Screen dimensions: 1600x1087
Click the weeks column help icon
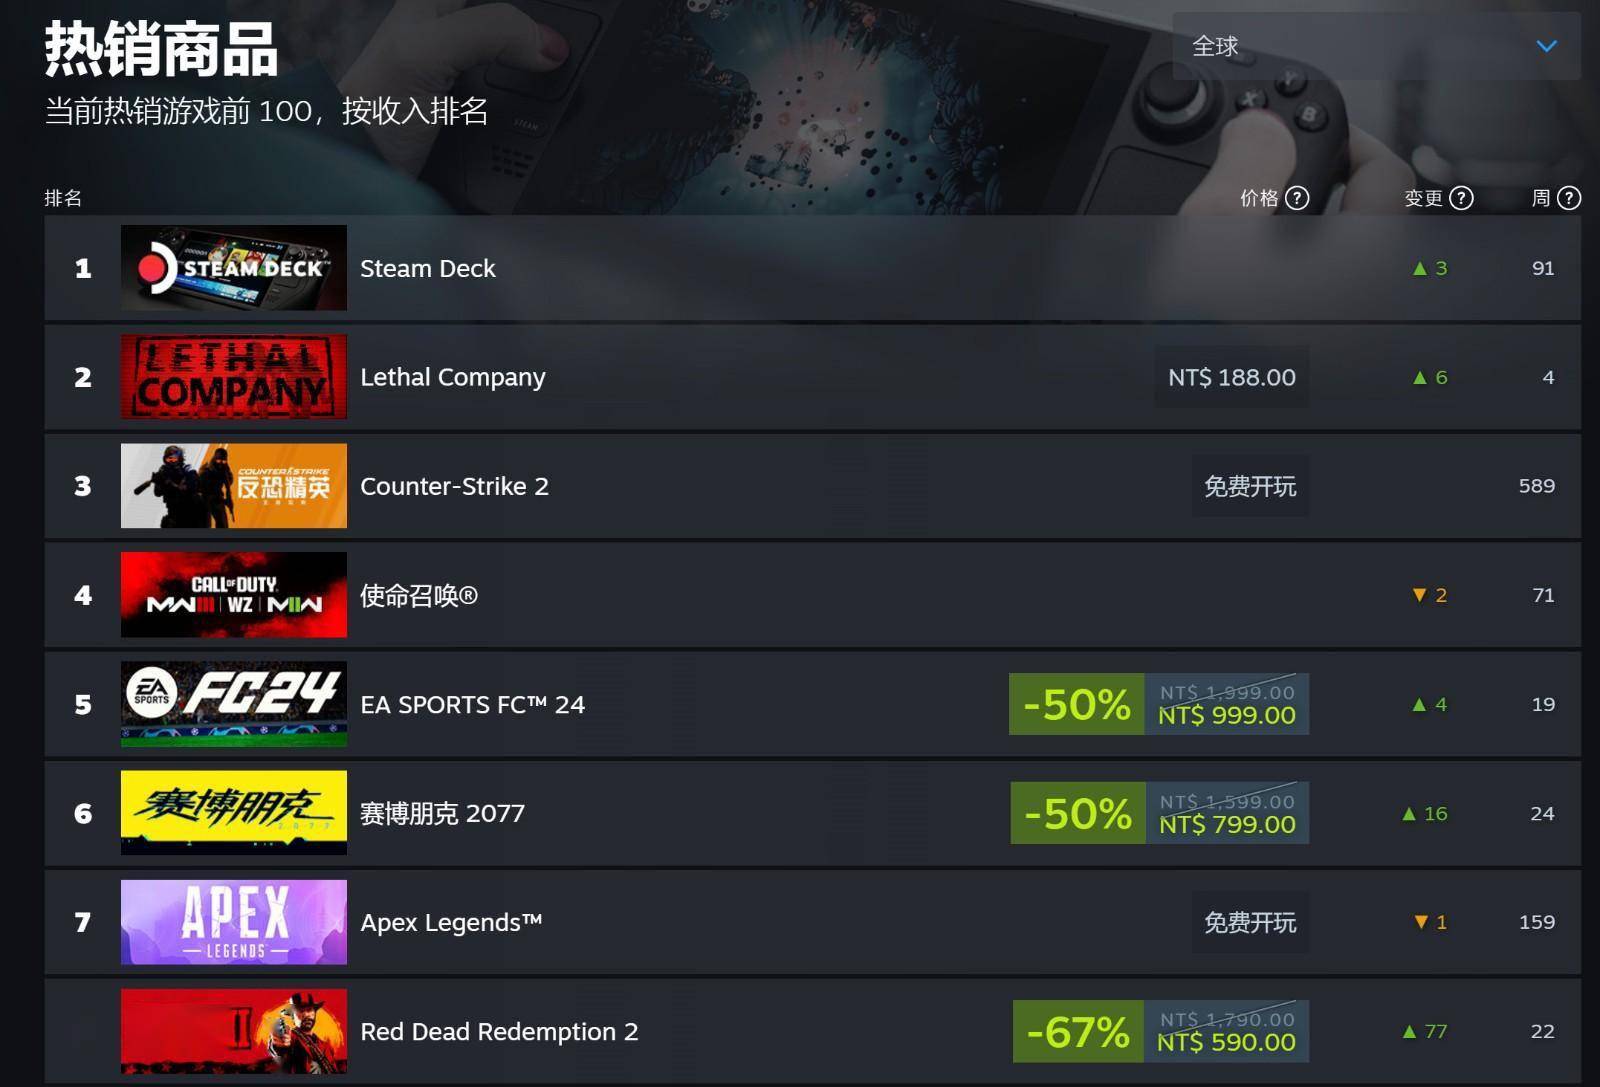[1569, 198]
